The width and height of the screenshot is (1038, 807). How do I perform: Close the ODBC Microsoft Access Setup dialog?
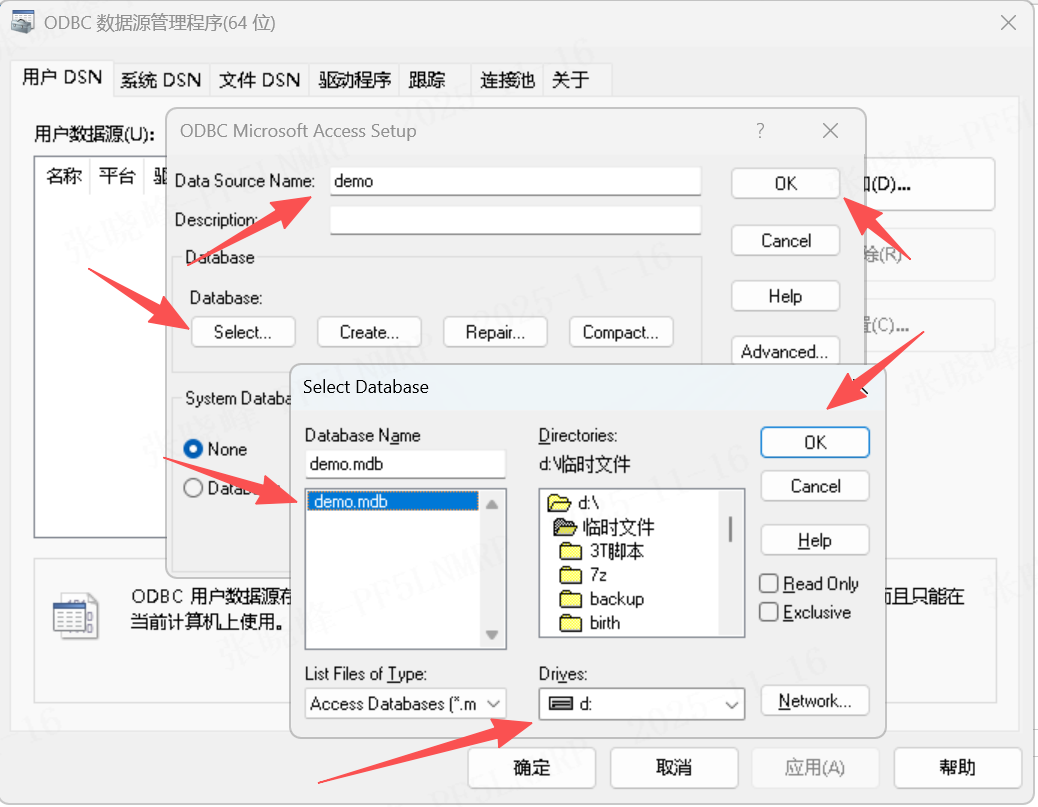click(x=830, y=130)
